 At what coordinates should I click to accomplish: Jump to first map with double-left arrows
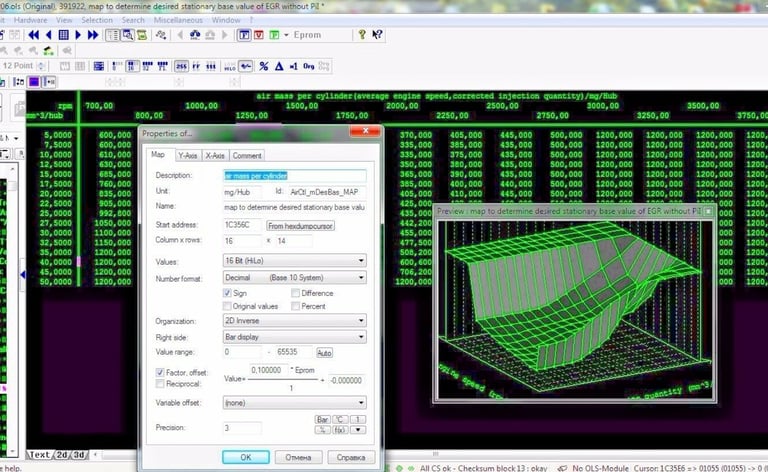pos(33,35)
